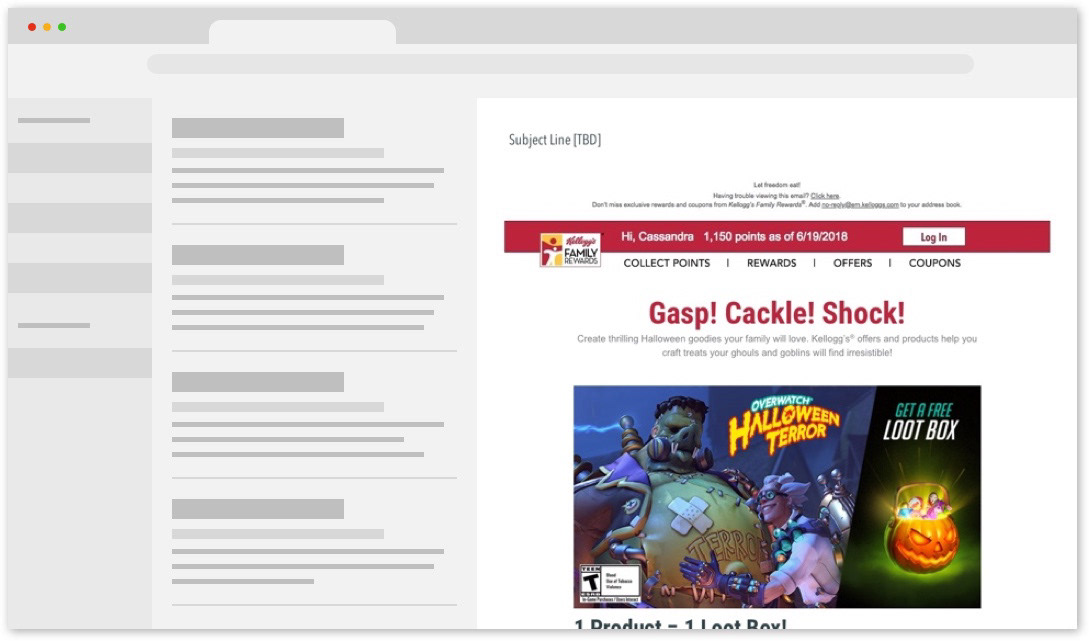The height and width of the screenshot is (641, 1089).
Task: Click the Kellogg's Family Rewards logo
Action: 570,250
